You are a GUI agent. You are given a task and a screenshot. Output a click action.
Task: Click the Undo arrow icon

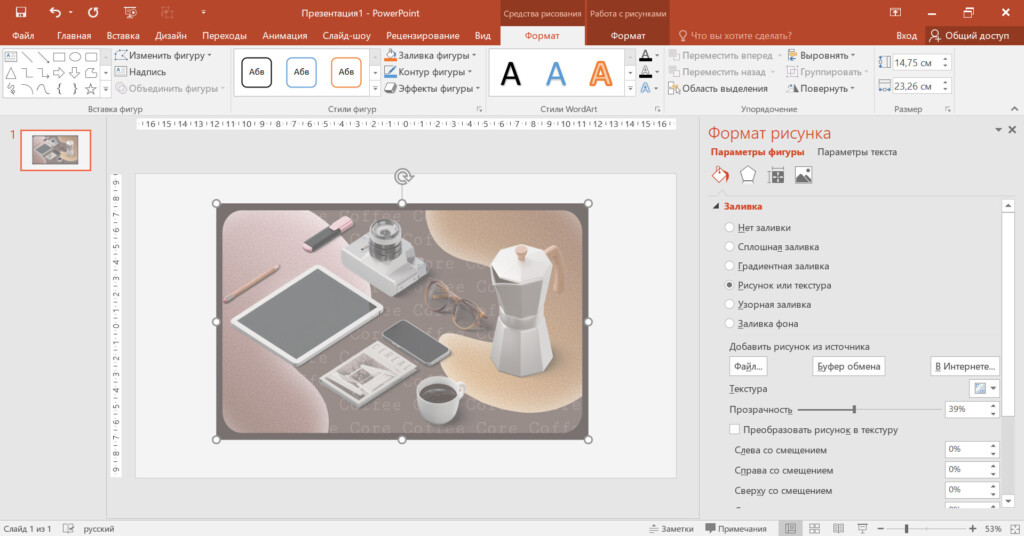click(55, 12)
